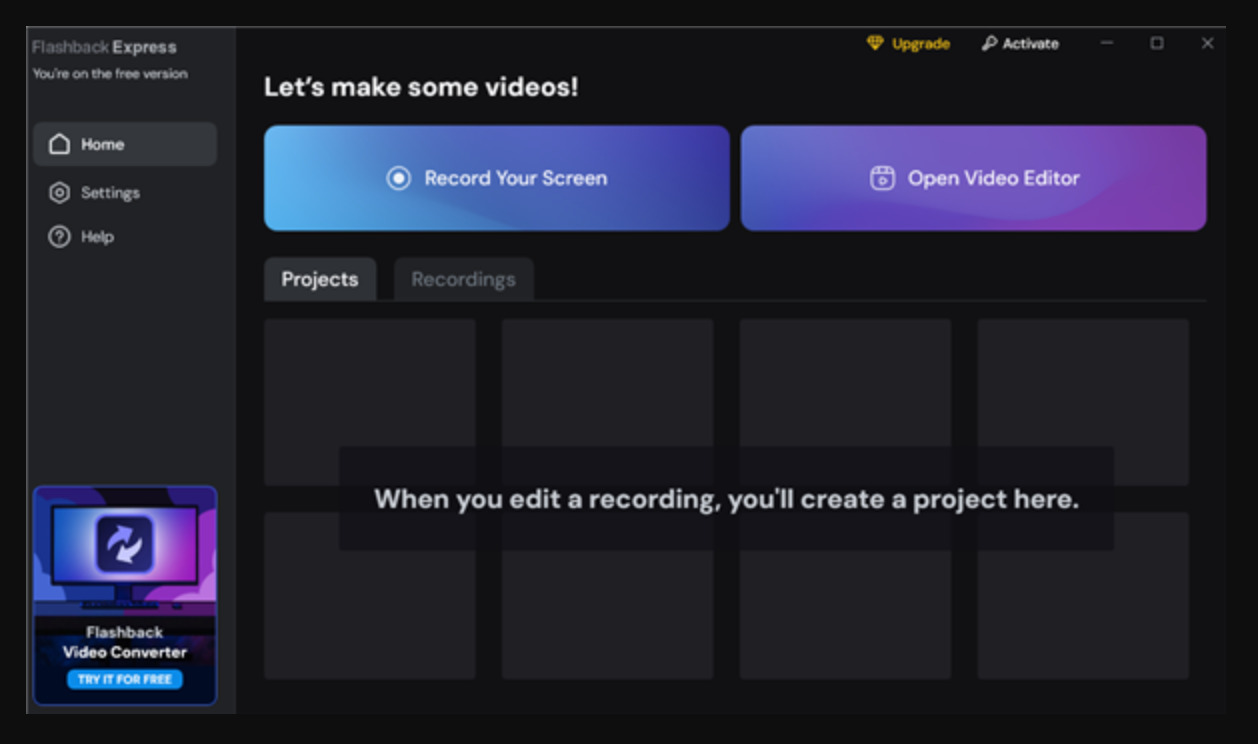Open the Home page label
The height and width of the screenshot is (744, 1258).
(103, 144)
